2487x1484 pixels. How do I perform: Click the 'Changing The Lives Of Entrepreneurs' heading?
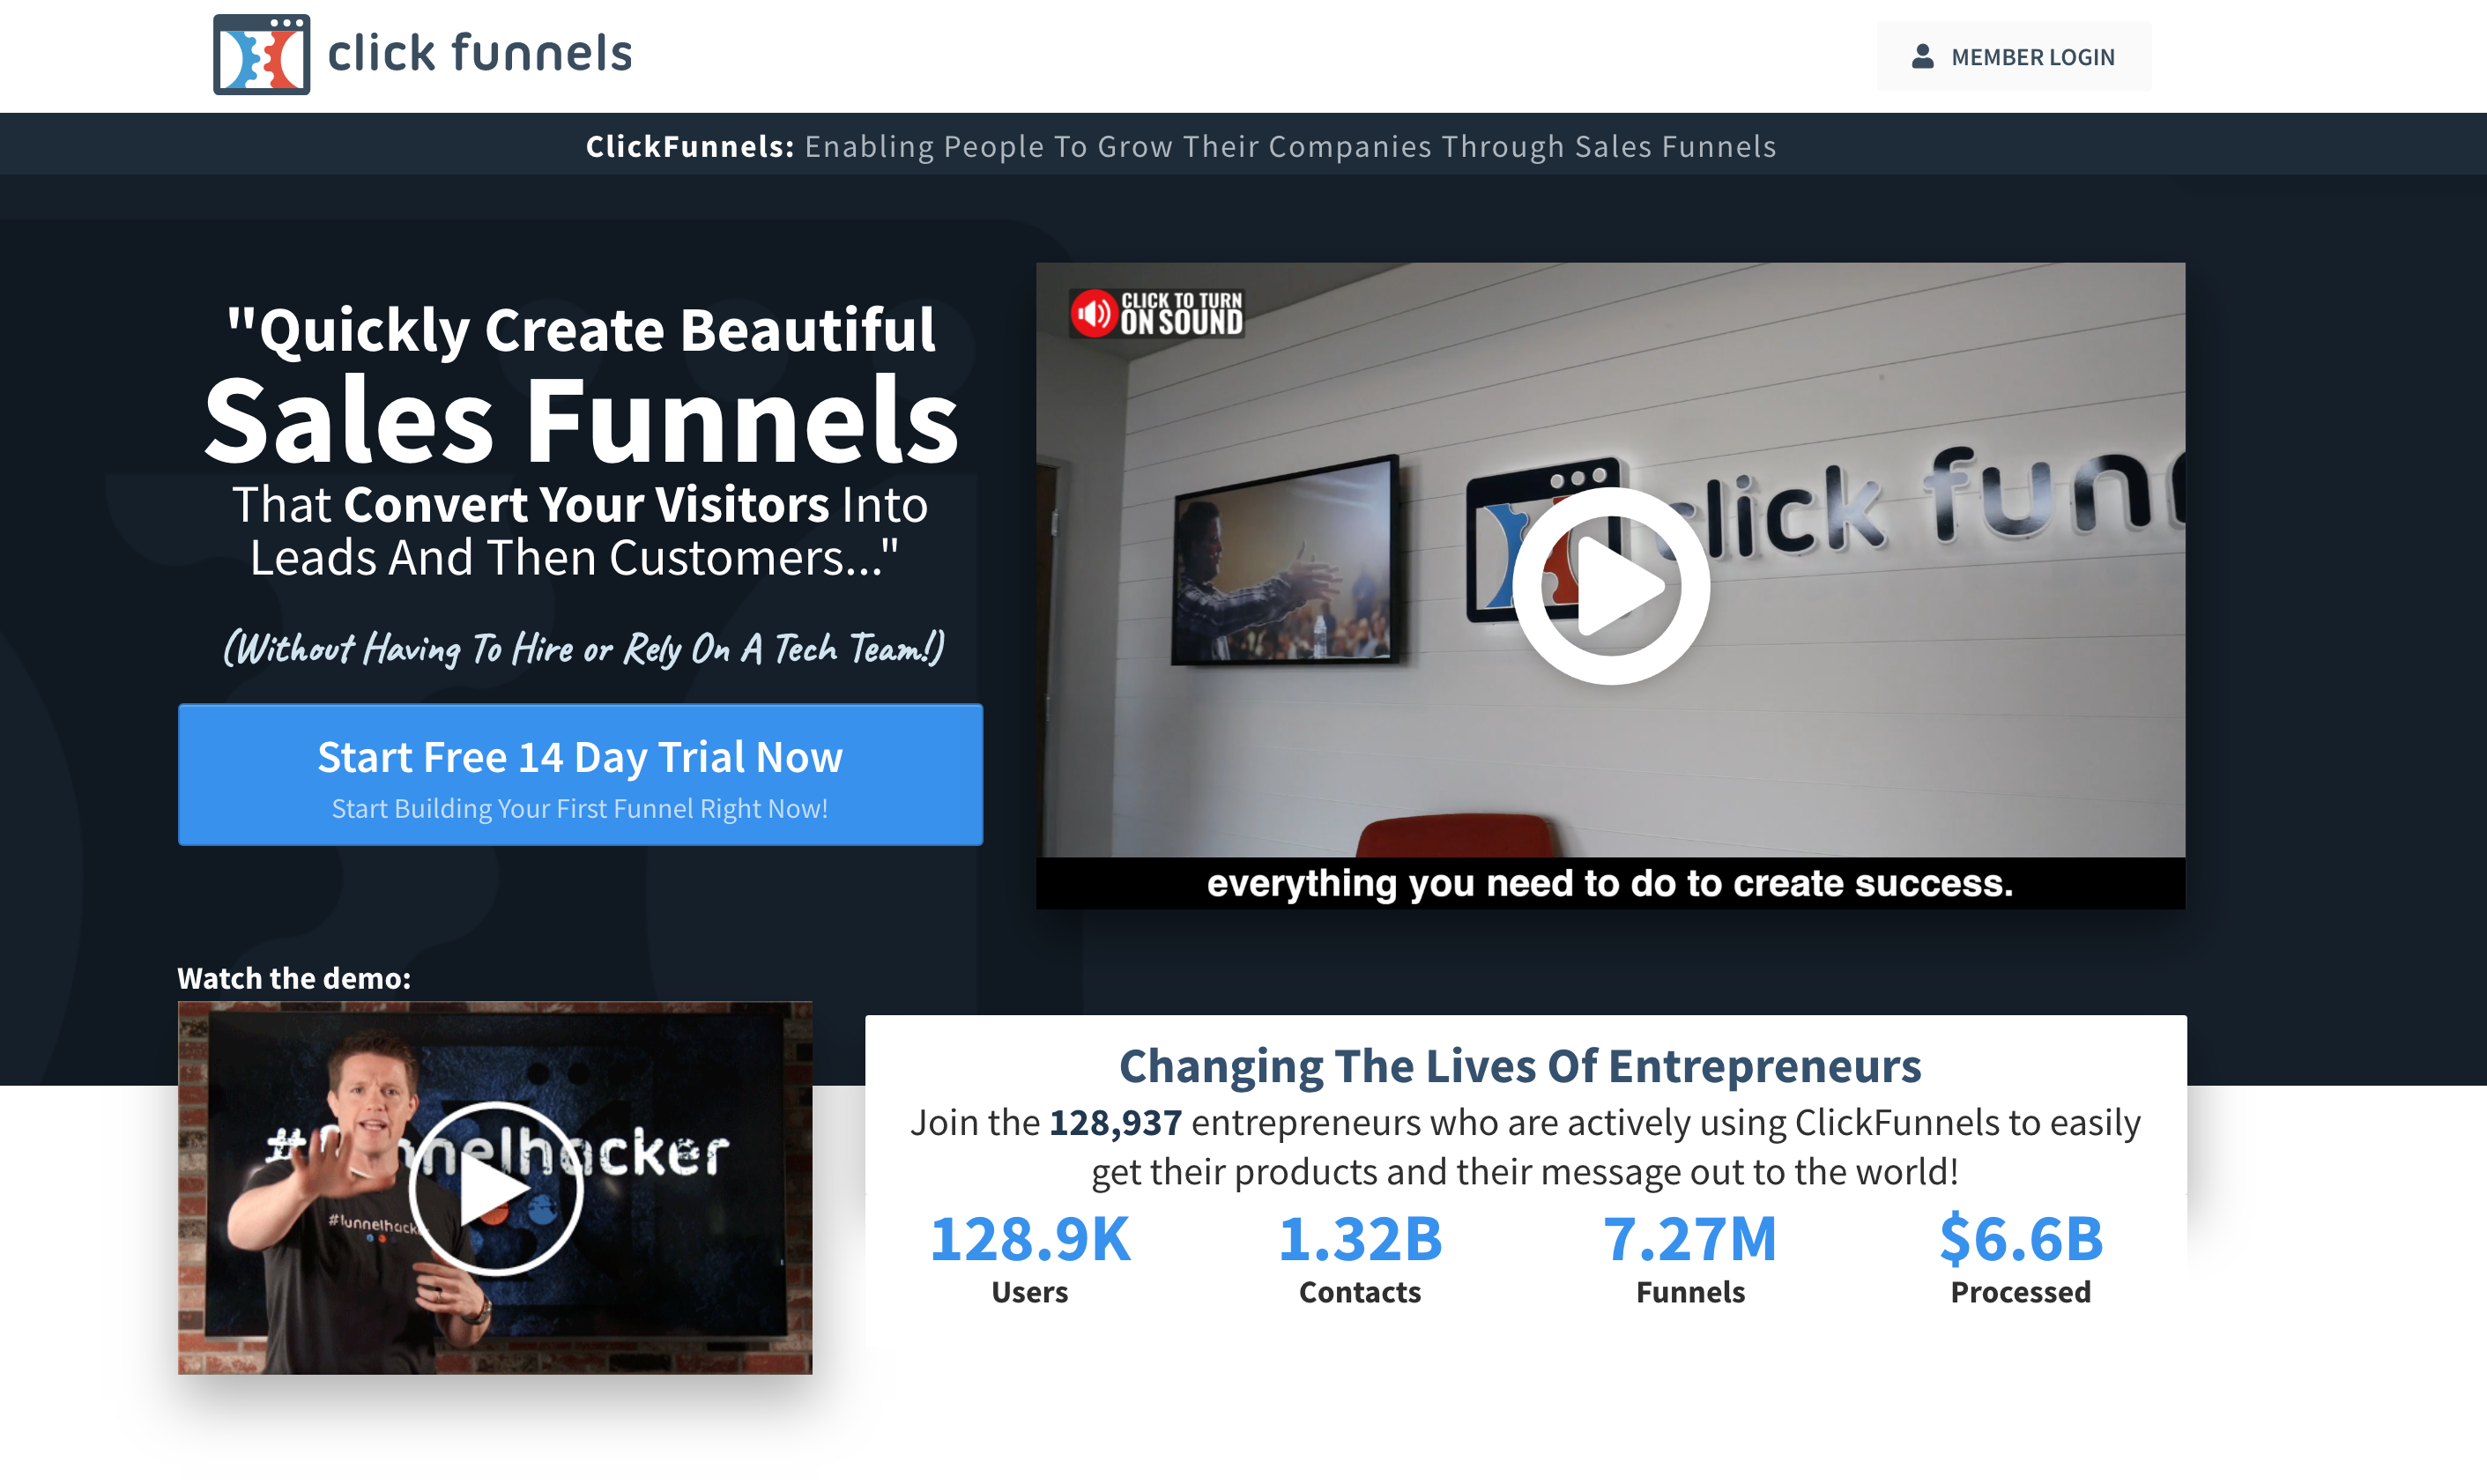coord(1520,1066)
